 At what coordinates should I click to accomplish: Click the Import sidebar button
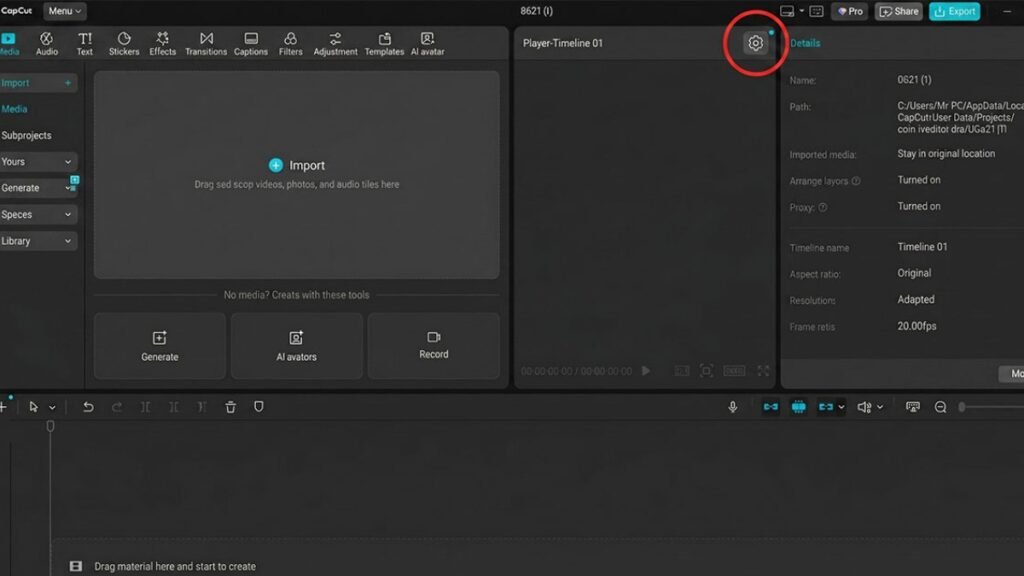click(37, 83)
